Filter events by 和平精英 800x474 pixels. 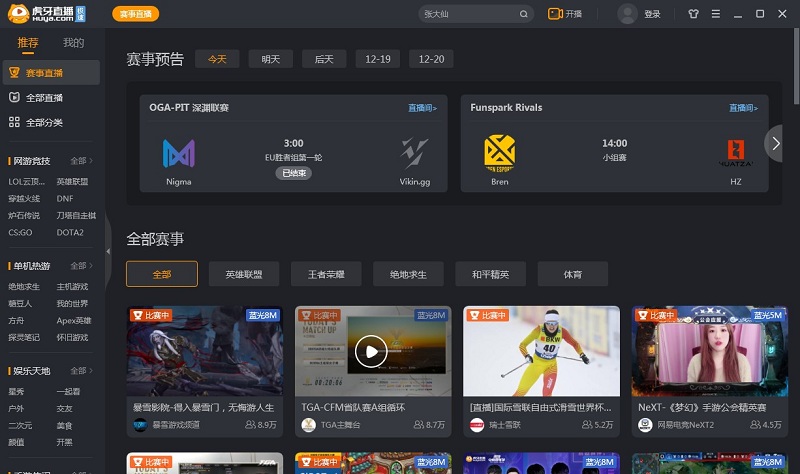pos(490,274)
